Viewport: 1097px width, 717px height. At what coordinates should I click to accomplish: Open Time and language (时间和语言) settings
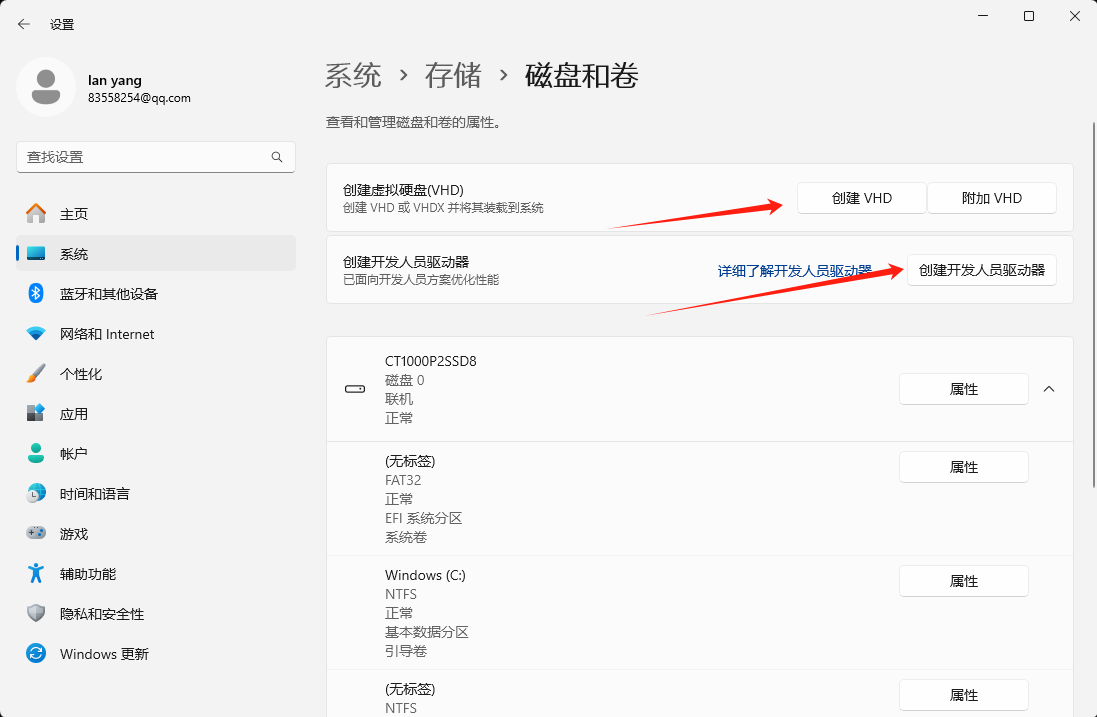(x=156, y=493)
